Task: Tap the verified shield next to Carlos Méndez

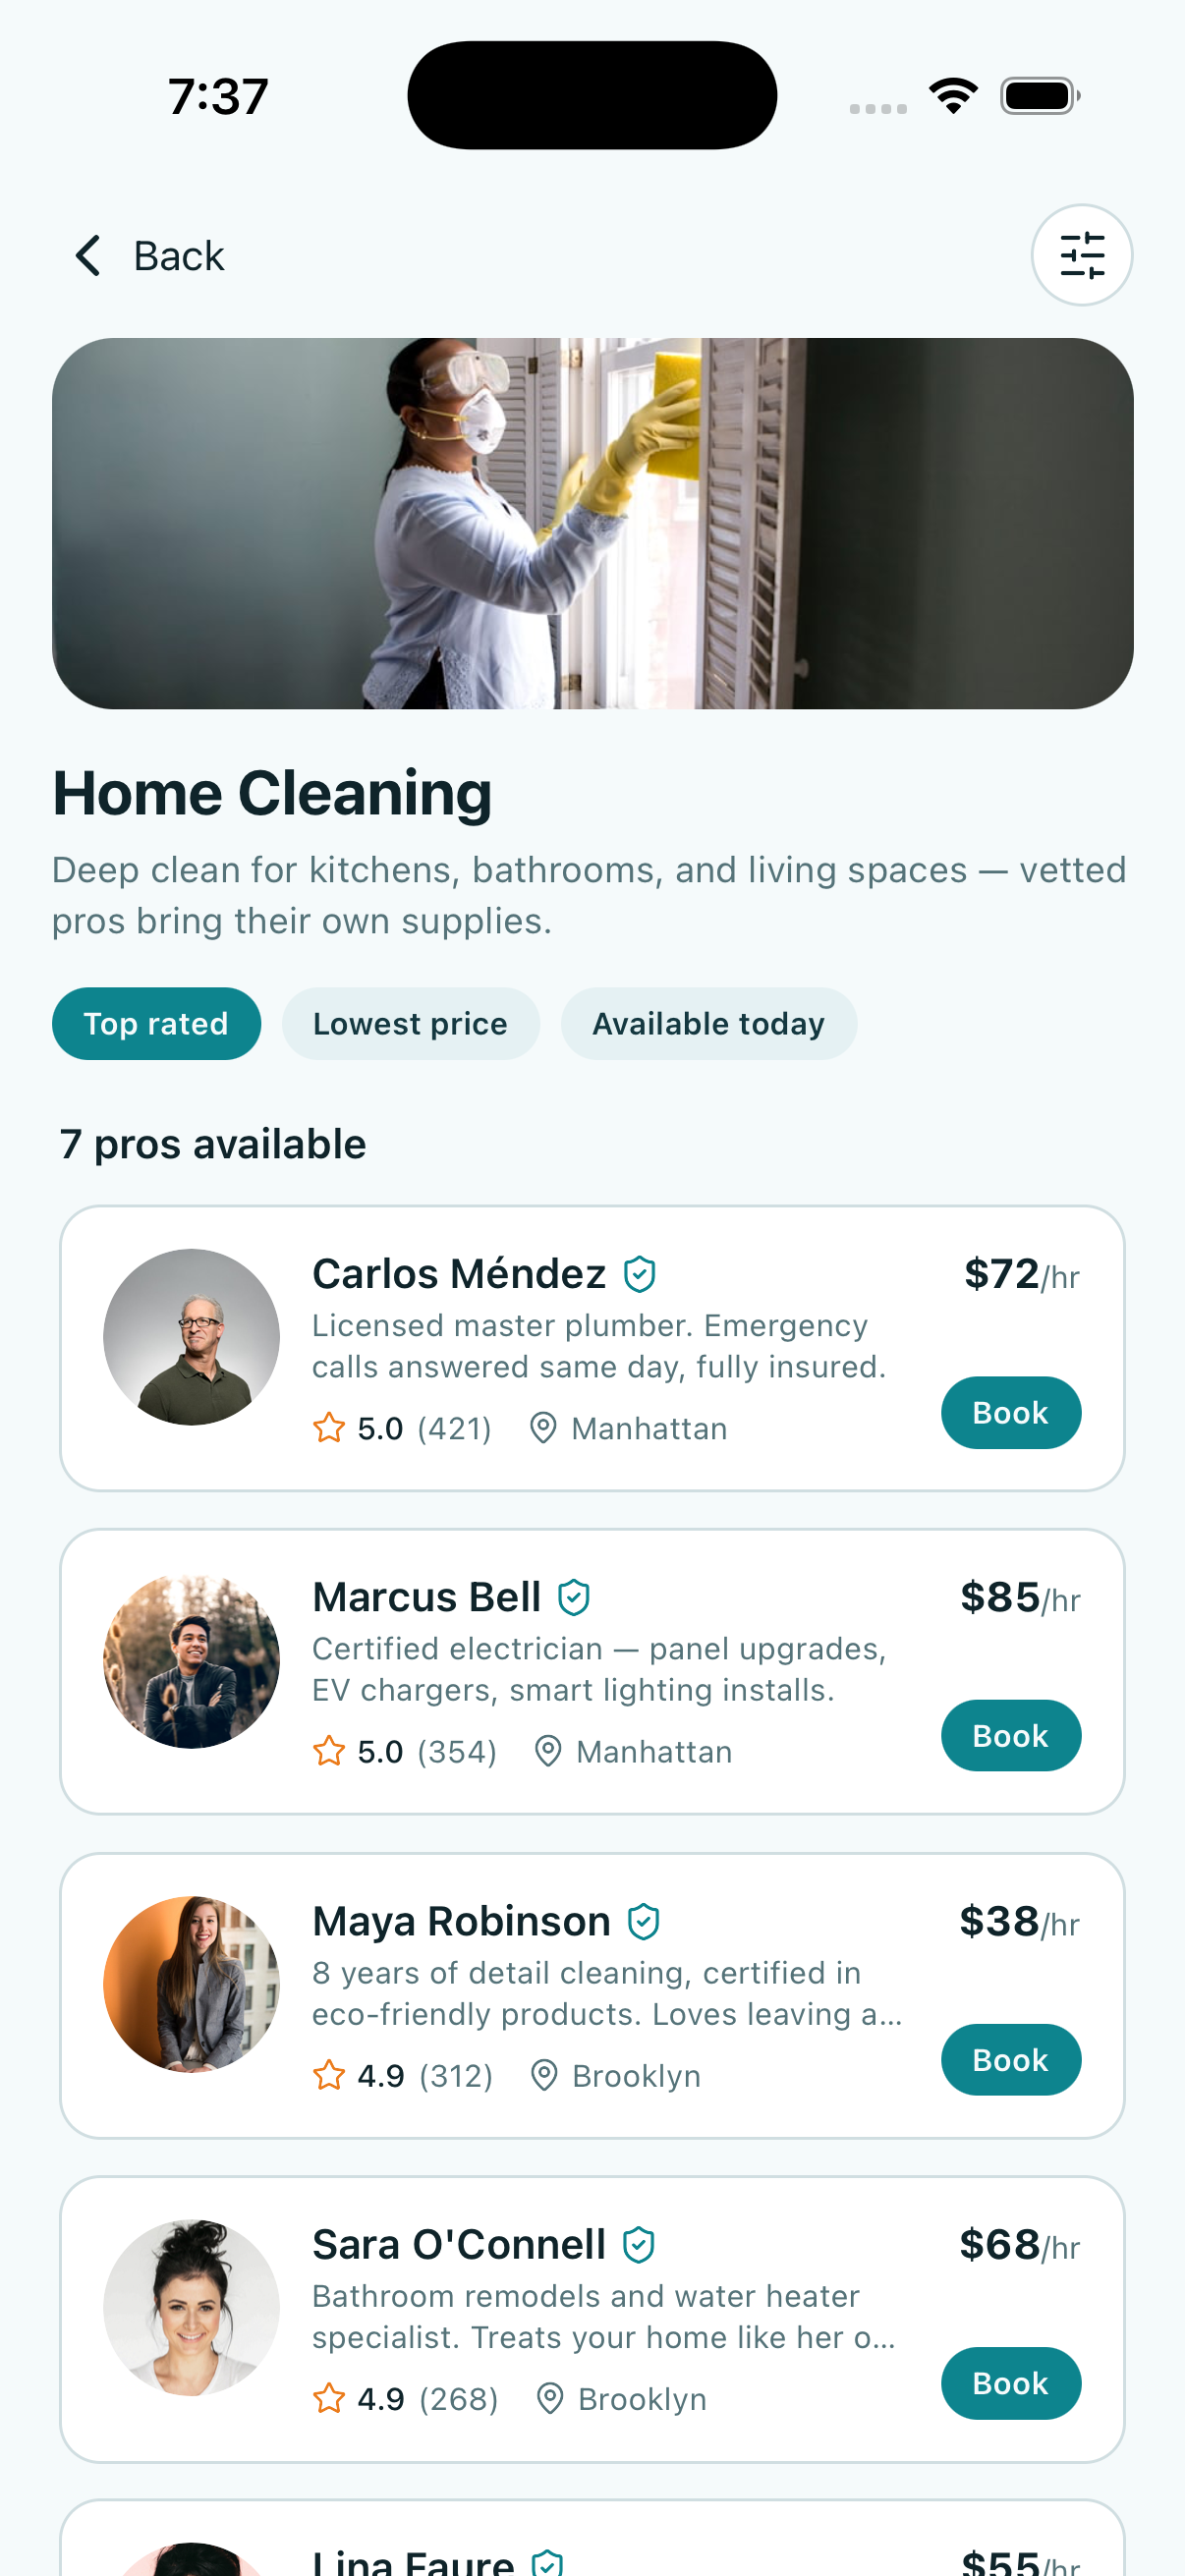Action: coord(639,1274)
